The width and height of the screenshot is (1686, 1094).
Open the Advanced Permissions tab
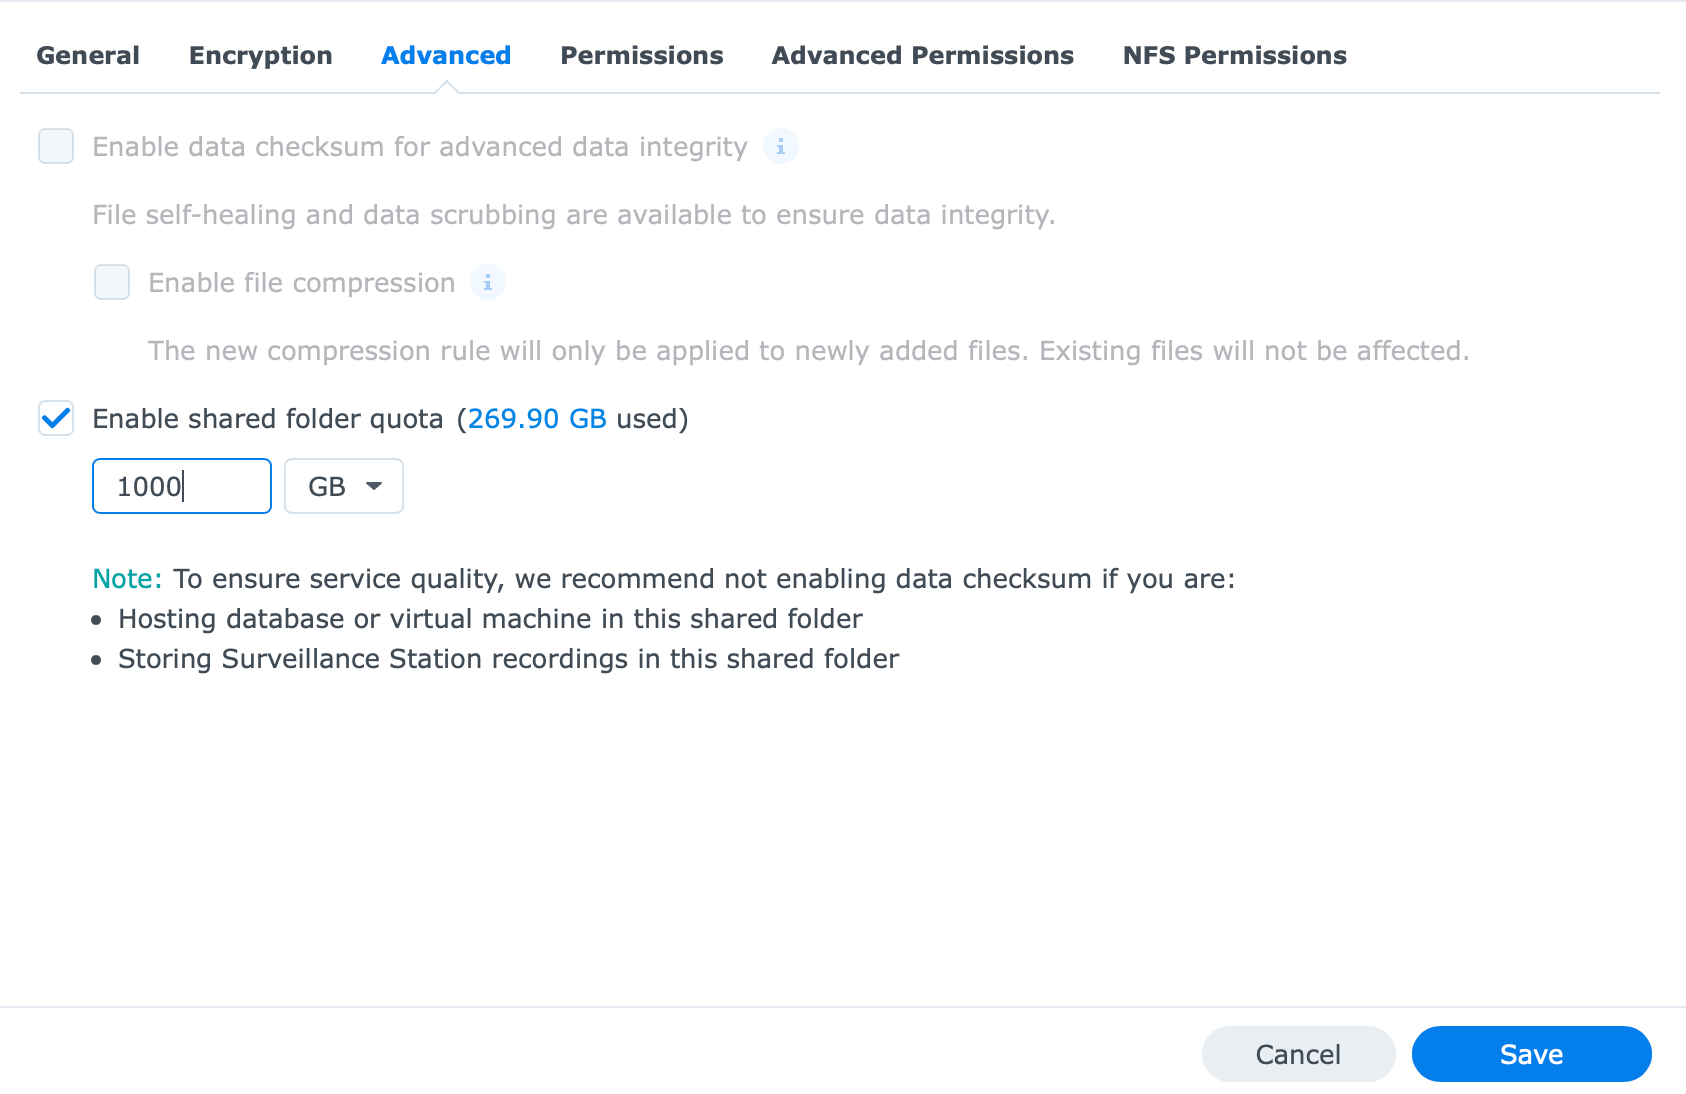point(923,55)
